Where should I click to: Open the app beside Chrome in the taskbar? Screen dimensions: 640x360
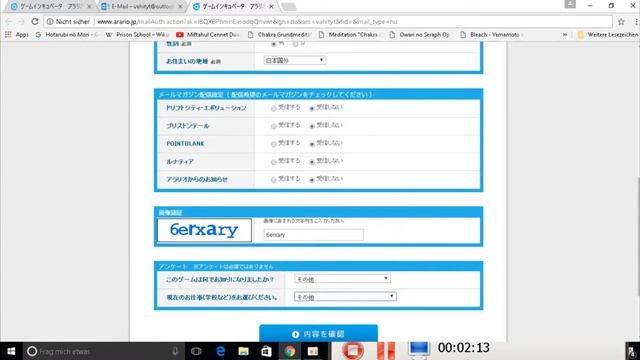click(x=313, y=351)
